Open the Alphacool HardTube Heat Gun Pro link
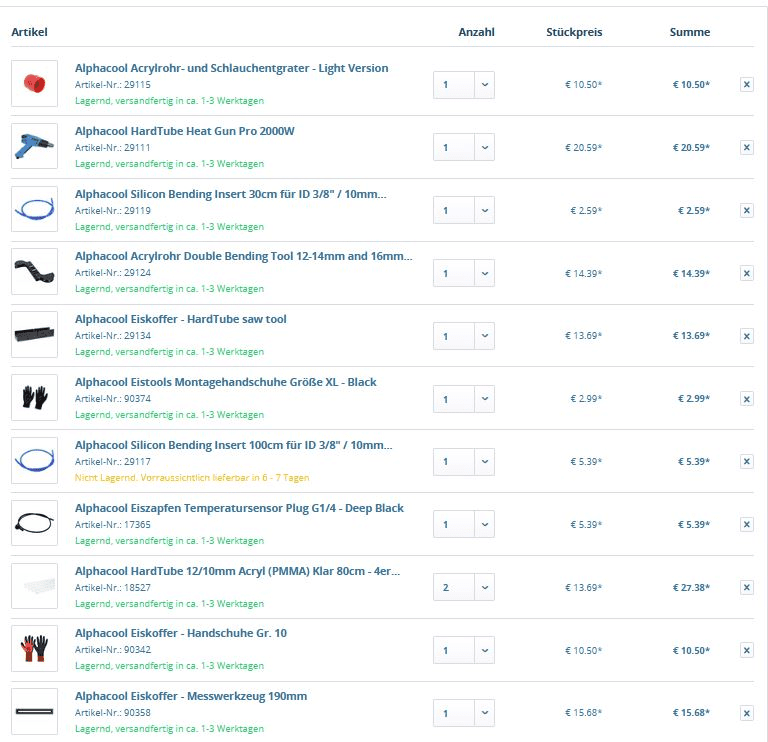Viewport: 768px width, 742px height. point(184,131)
